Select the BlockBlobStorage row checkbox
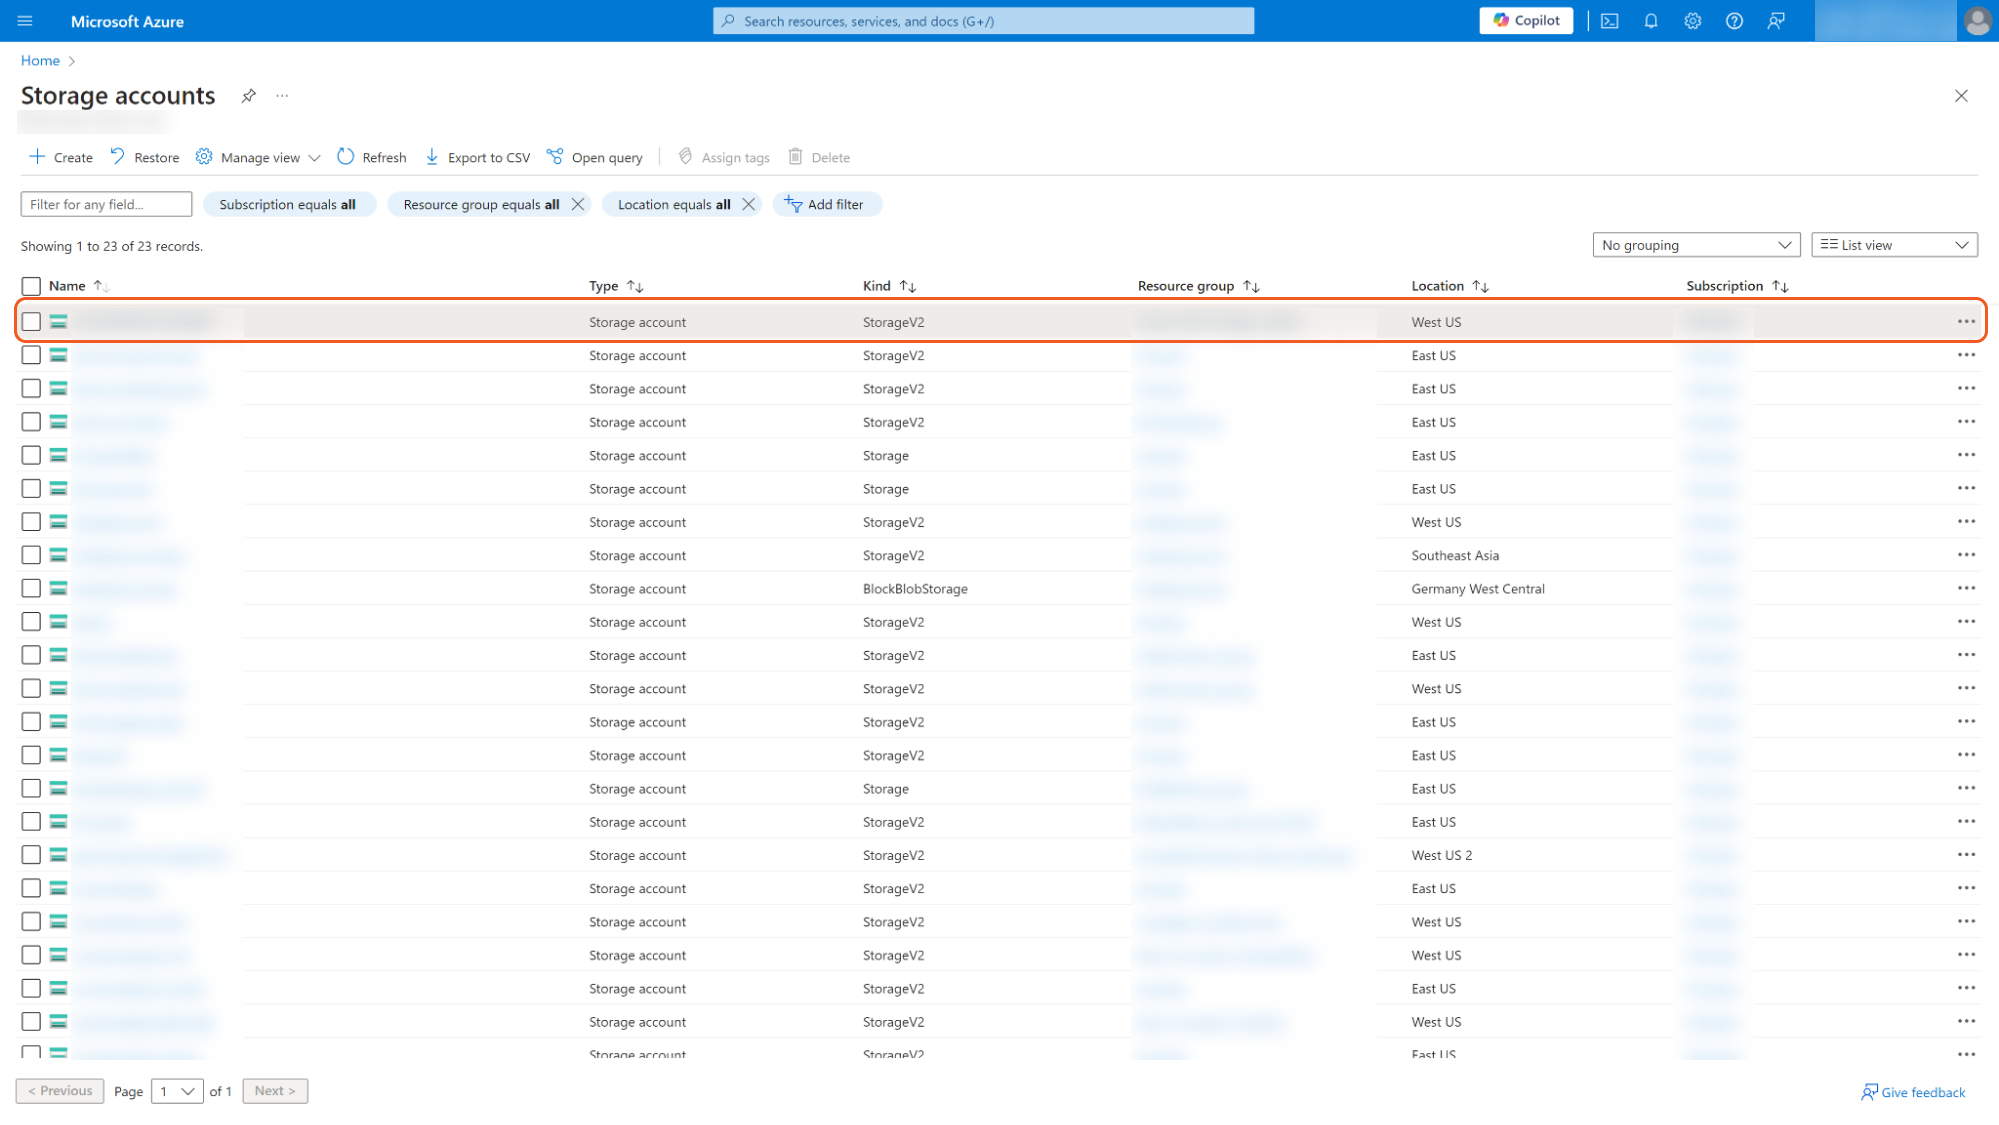Viewport: 1999px width, 1125px height. point(31,589)
